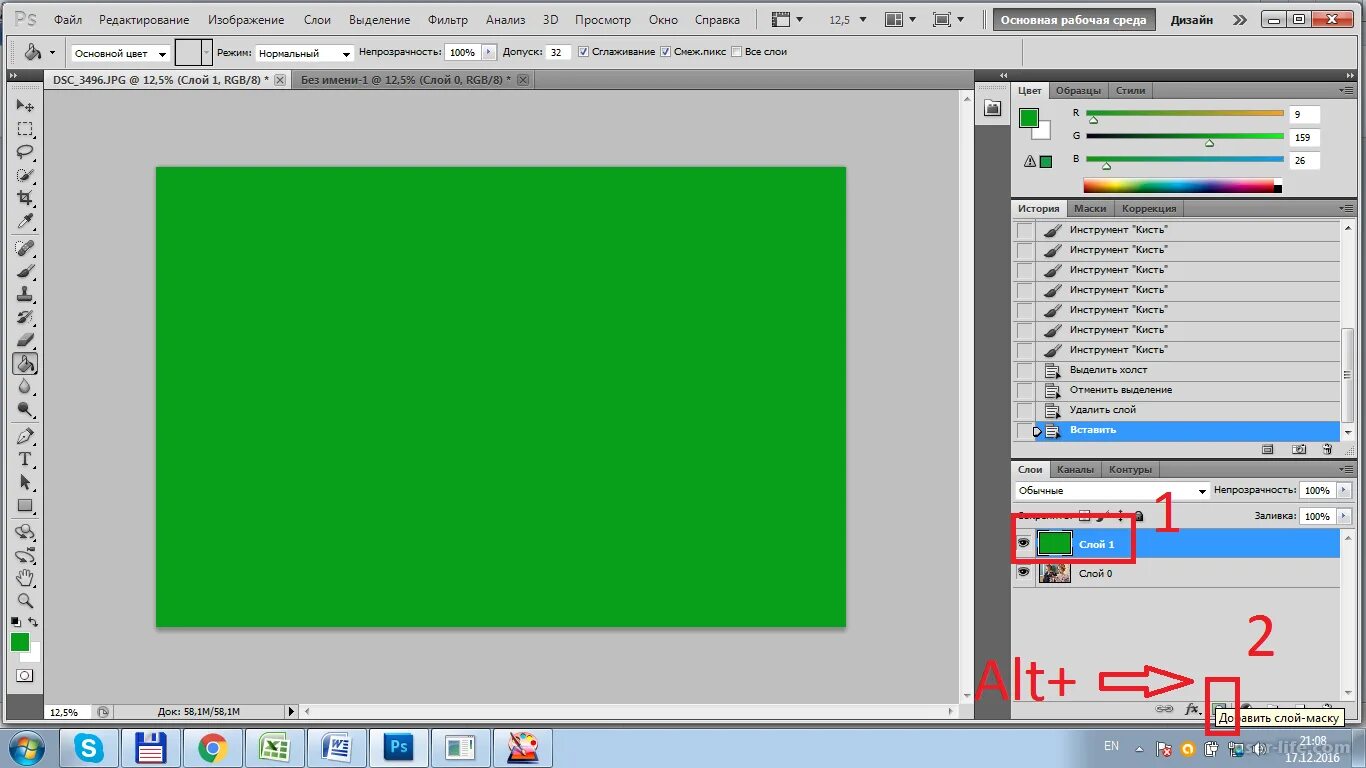Screen dimensions: 1366x768
Task: Select the History Brush tool
Action: pos(25,317)
